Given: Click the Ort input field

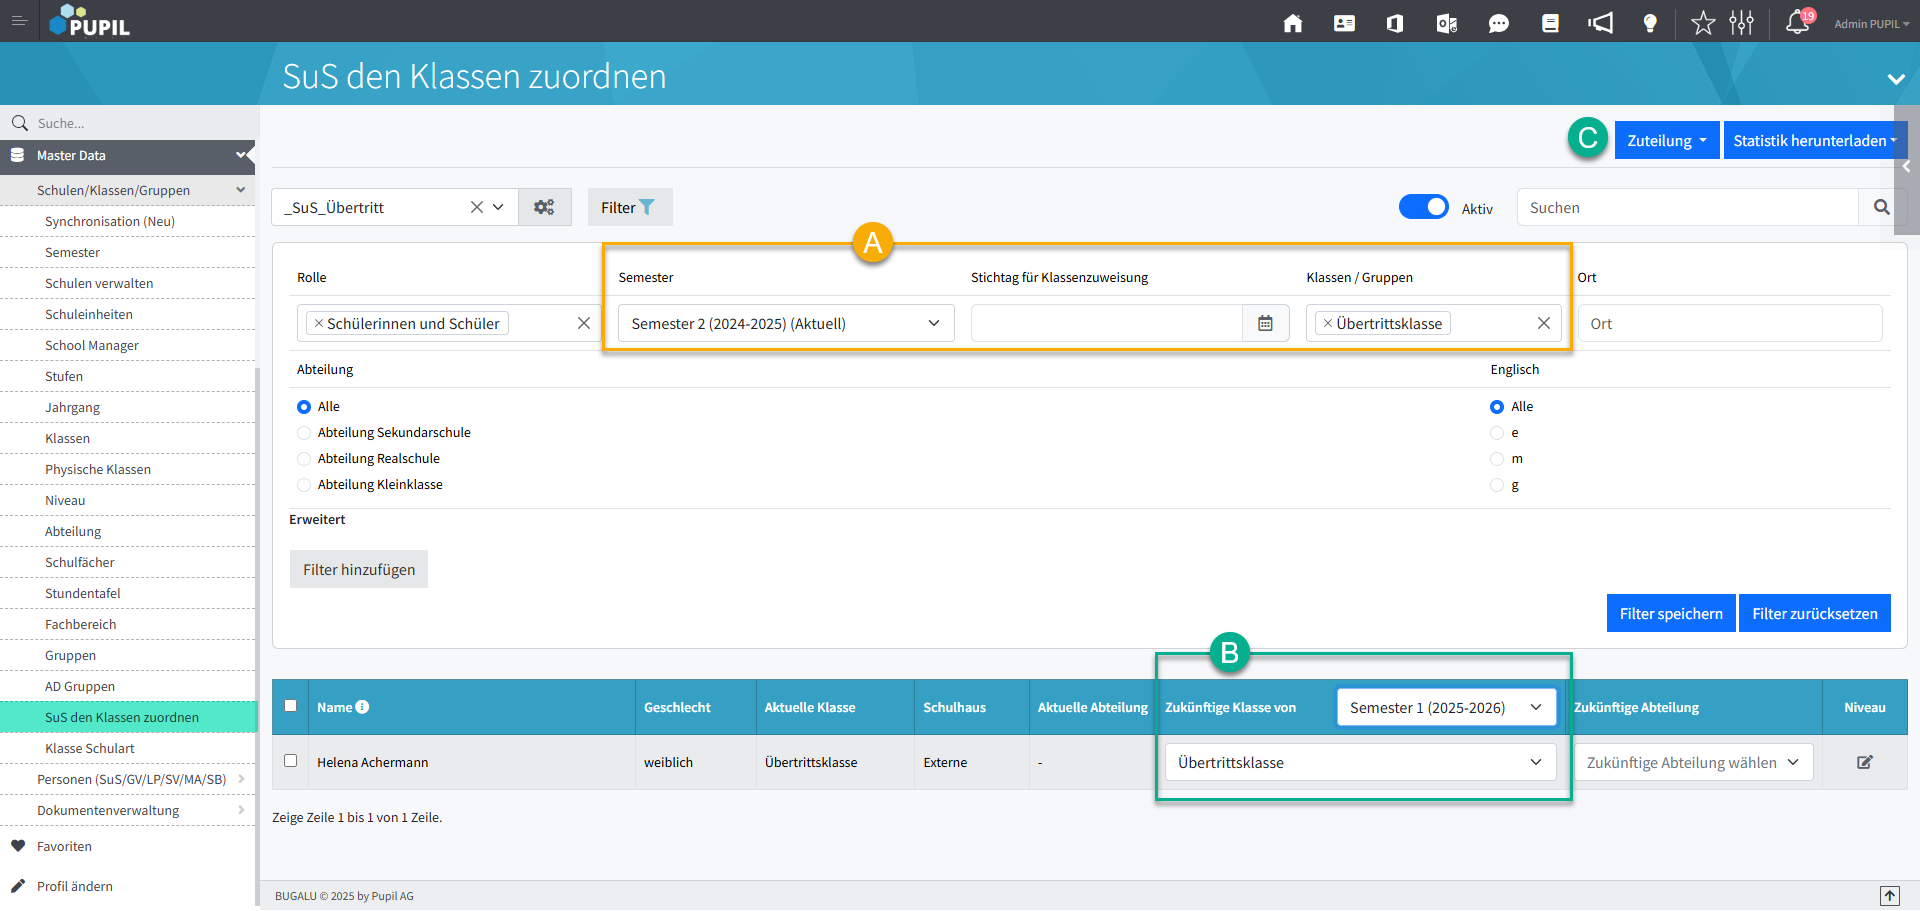Looking at the screenshot, I should point(1730,323).
